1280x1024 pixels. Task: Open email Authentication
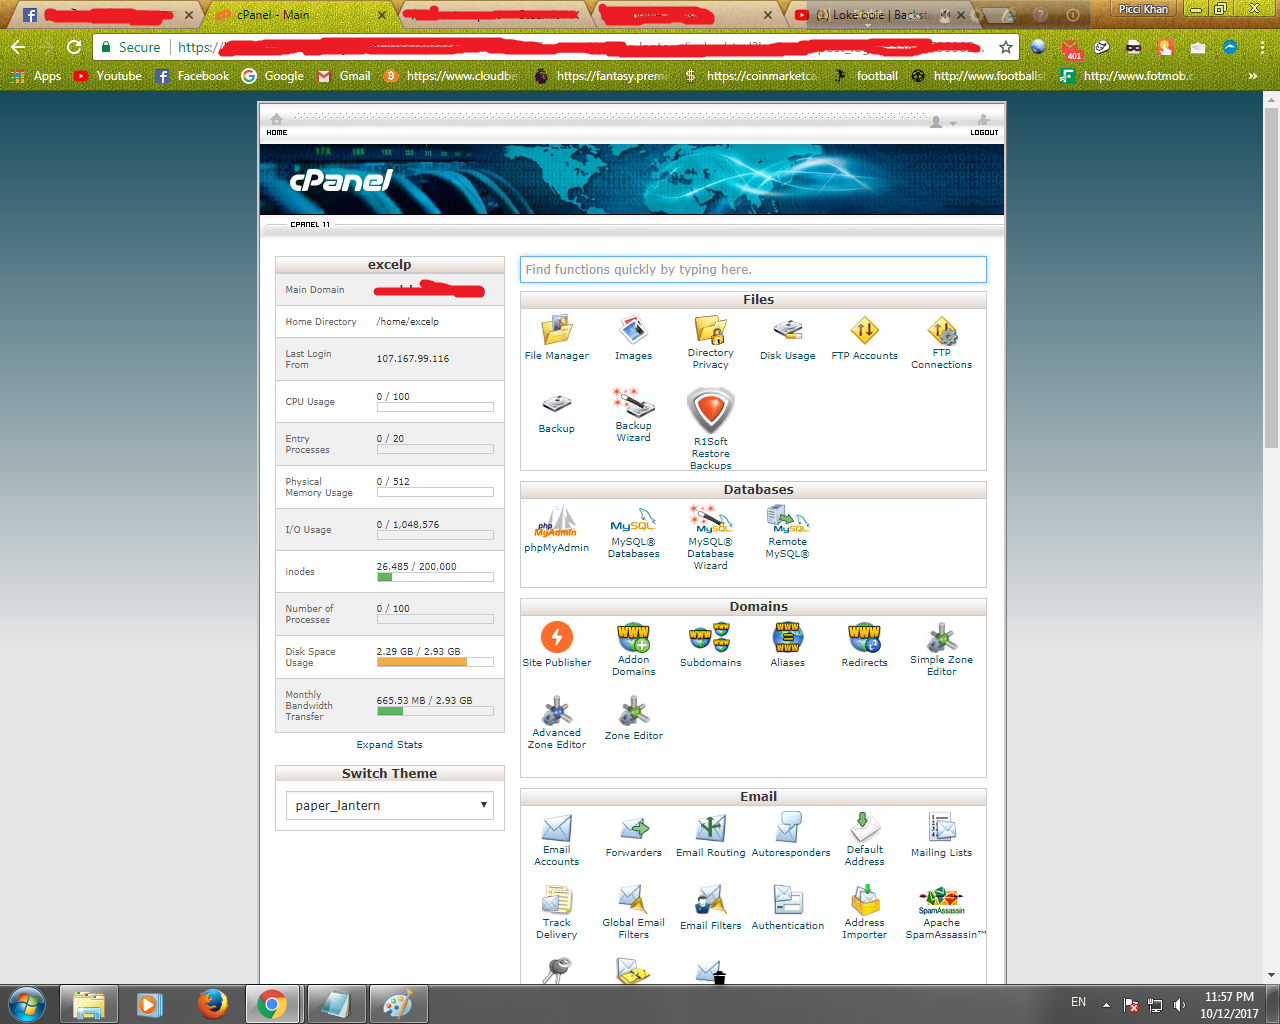pyautogui.click(x=787, y=908)
